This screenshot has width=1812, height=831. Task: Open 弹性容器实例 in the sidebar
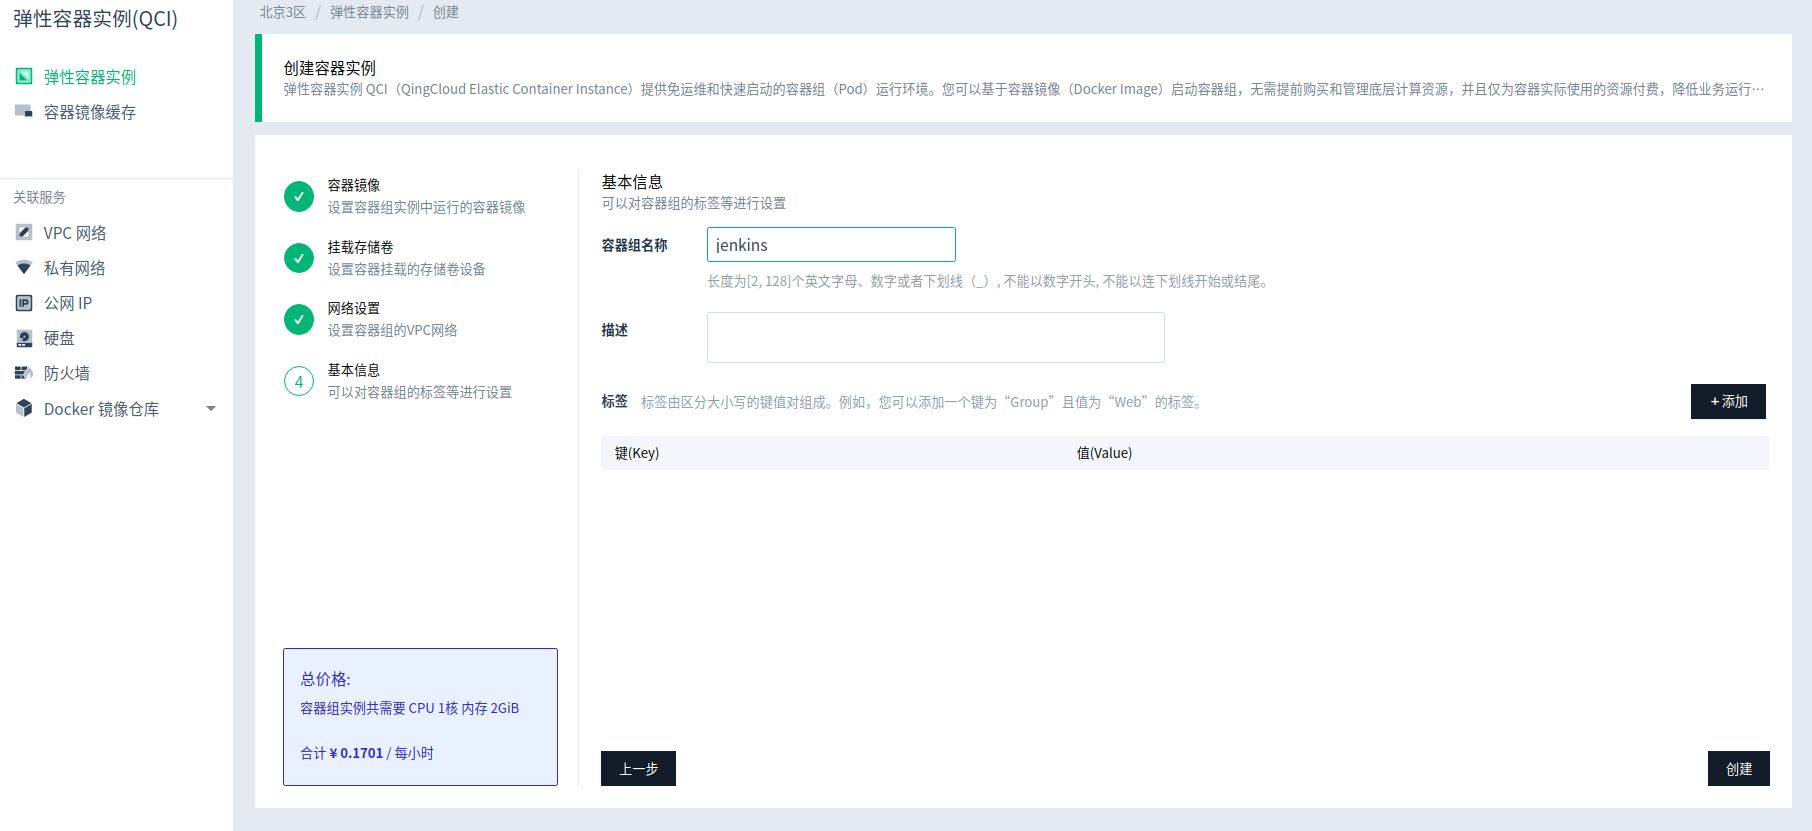[x=90, y=77]
